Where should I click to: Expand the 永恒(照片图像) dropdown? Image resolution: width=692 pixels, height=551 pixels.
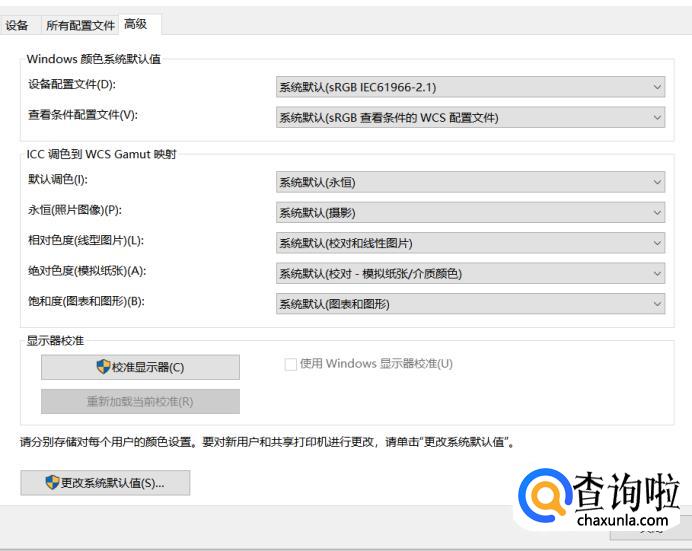(x=470, y=213)
